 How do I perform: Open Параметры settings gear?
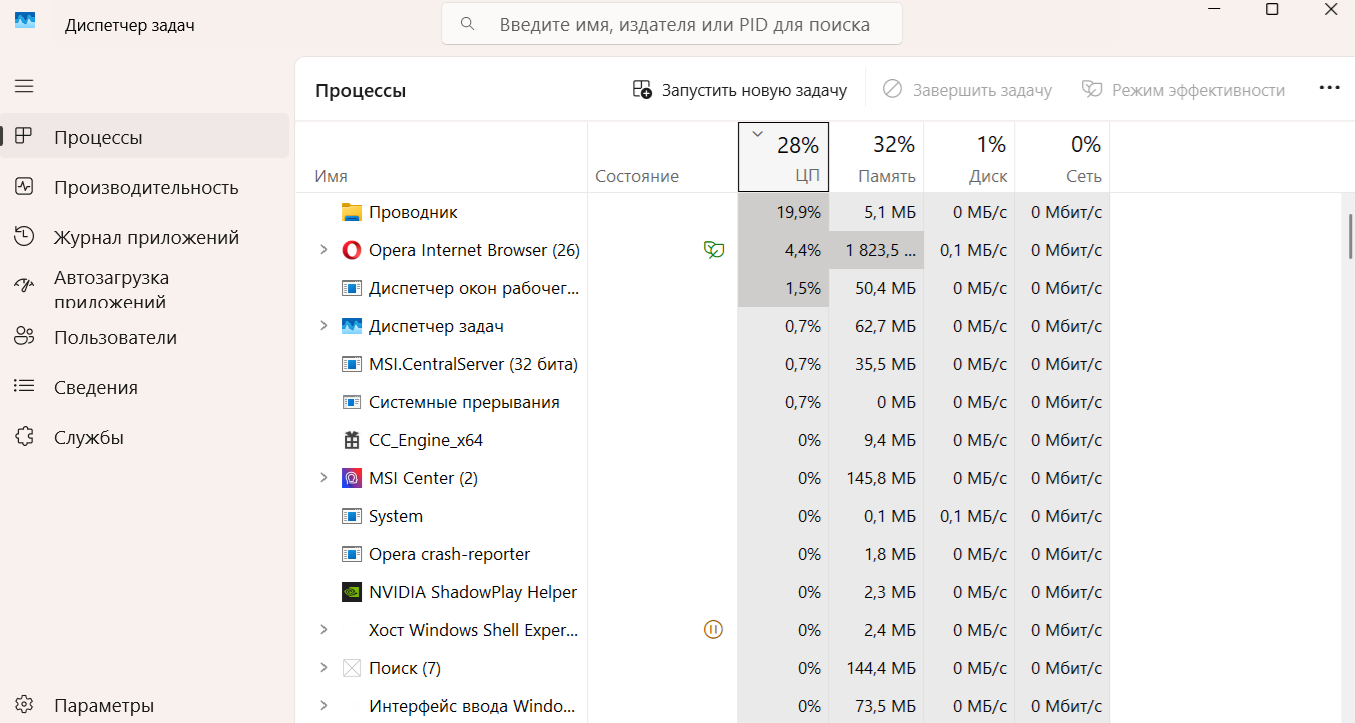(24, 705)
